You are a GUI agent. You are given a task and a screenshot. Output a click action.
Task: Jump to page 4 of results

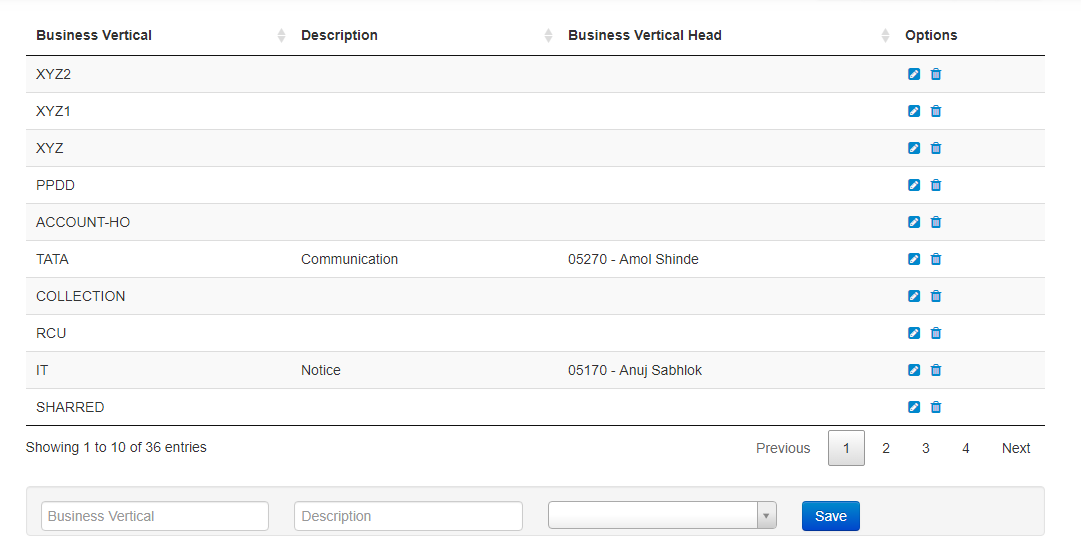tap(966, 448)
